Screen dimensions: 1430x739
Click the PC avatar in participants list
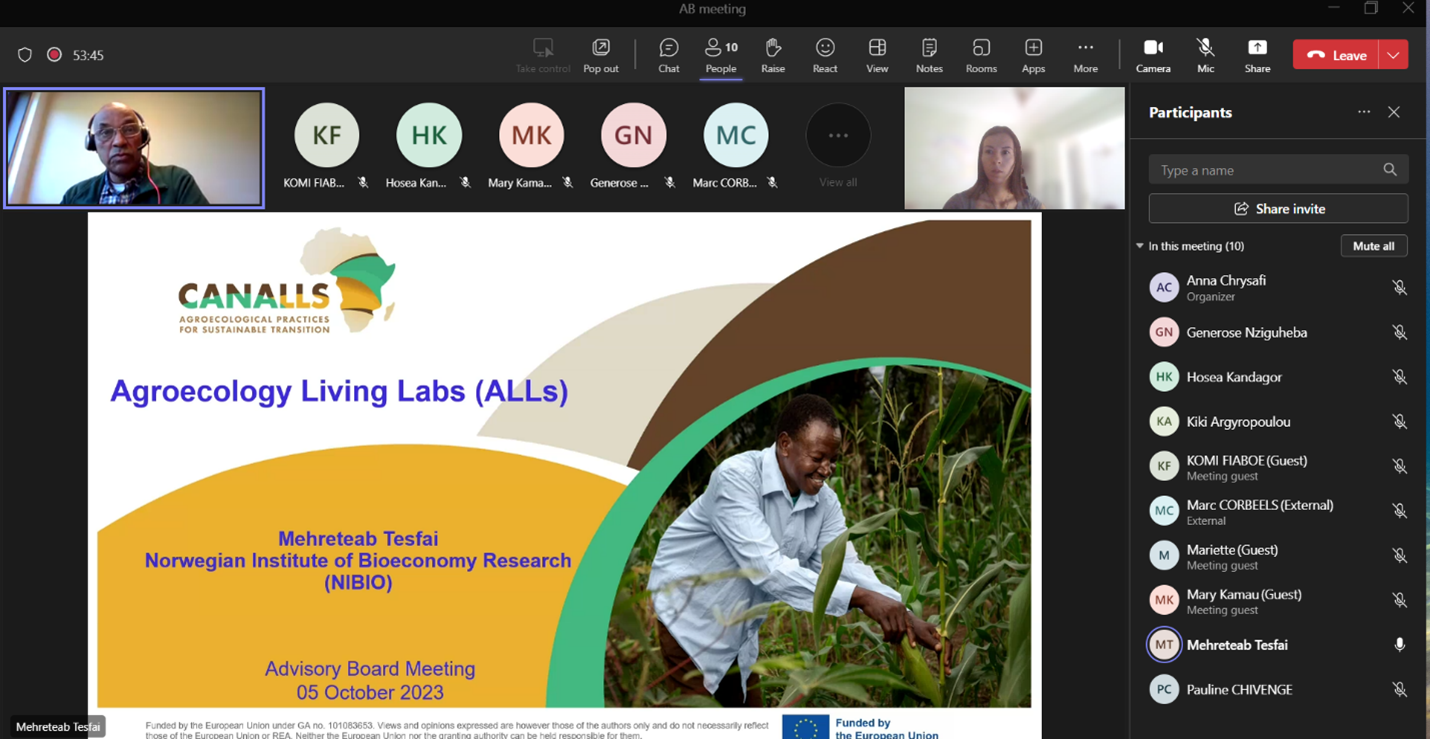[1164, 690]
